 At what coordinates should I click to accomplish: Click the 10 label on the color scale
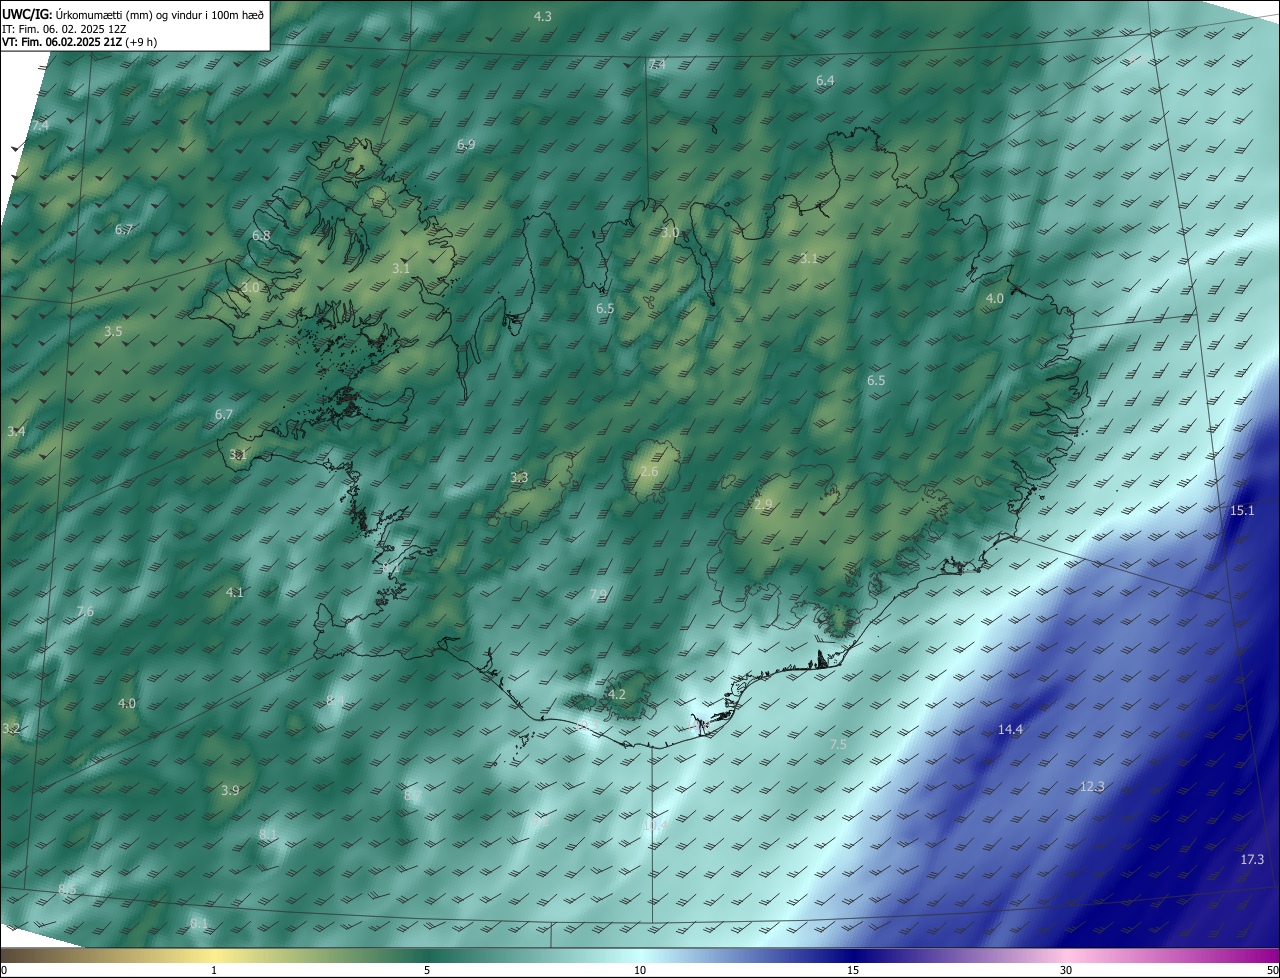coord(640,970)
